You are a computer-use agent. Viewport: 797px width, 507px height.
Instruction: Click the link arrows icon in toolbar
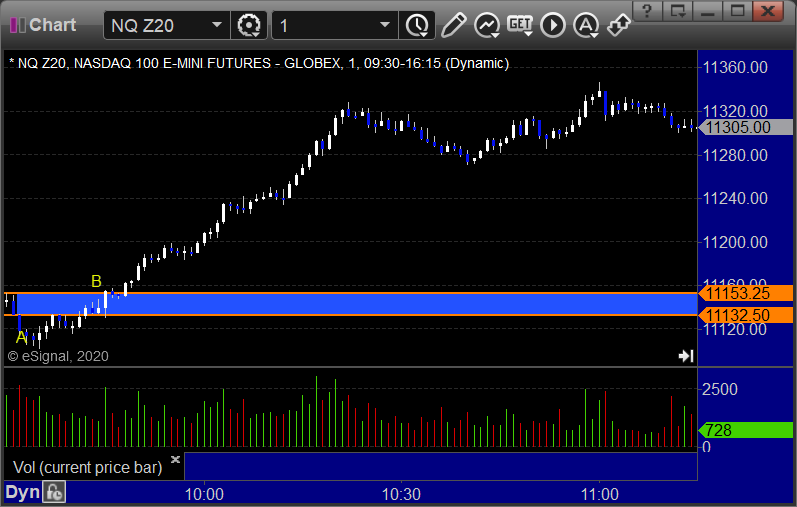(x=619, y=25)
